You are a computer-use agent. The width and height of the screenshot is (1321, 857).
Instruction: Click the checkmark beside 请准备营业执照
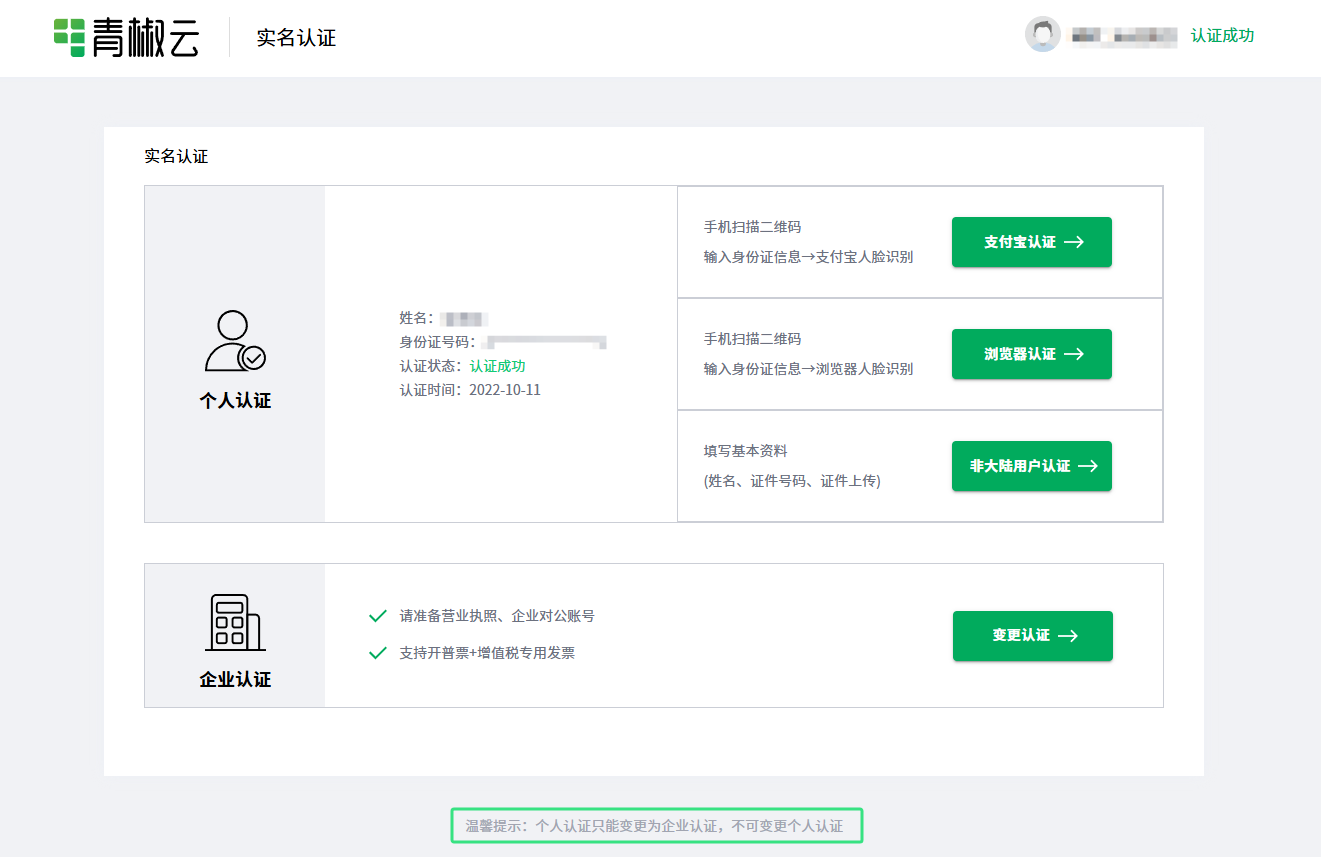click(378, 616)
